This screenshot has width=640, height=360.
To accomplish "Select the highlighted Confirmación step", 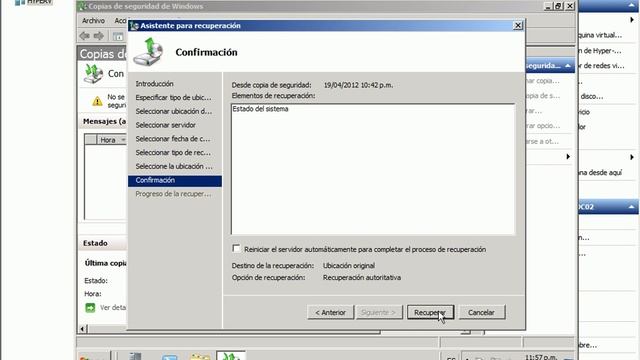I will click(x=175, y=180).
